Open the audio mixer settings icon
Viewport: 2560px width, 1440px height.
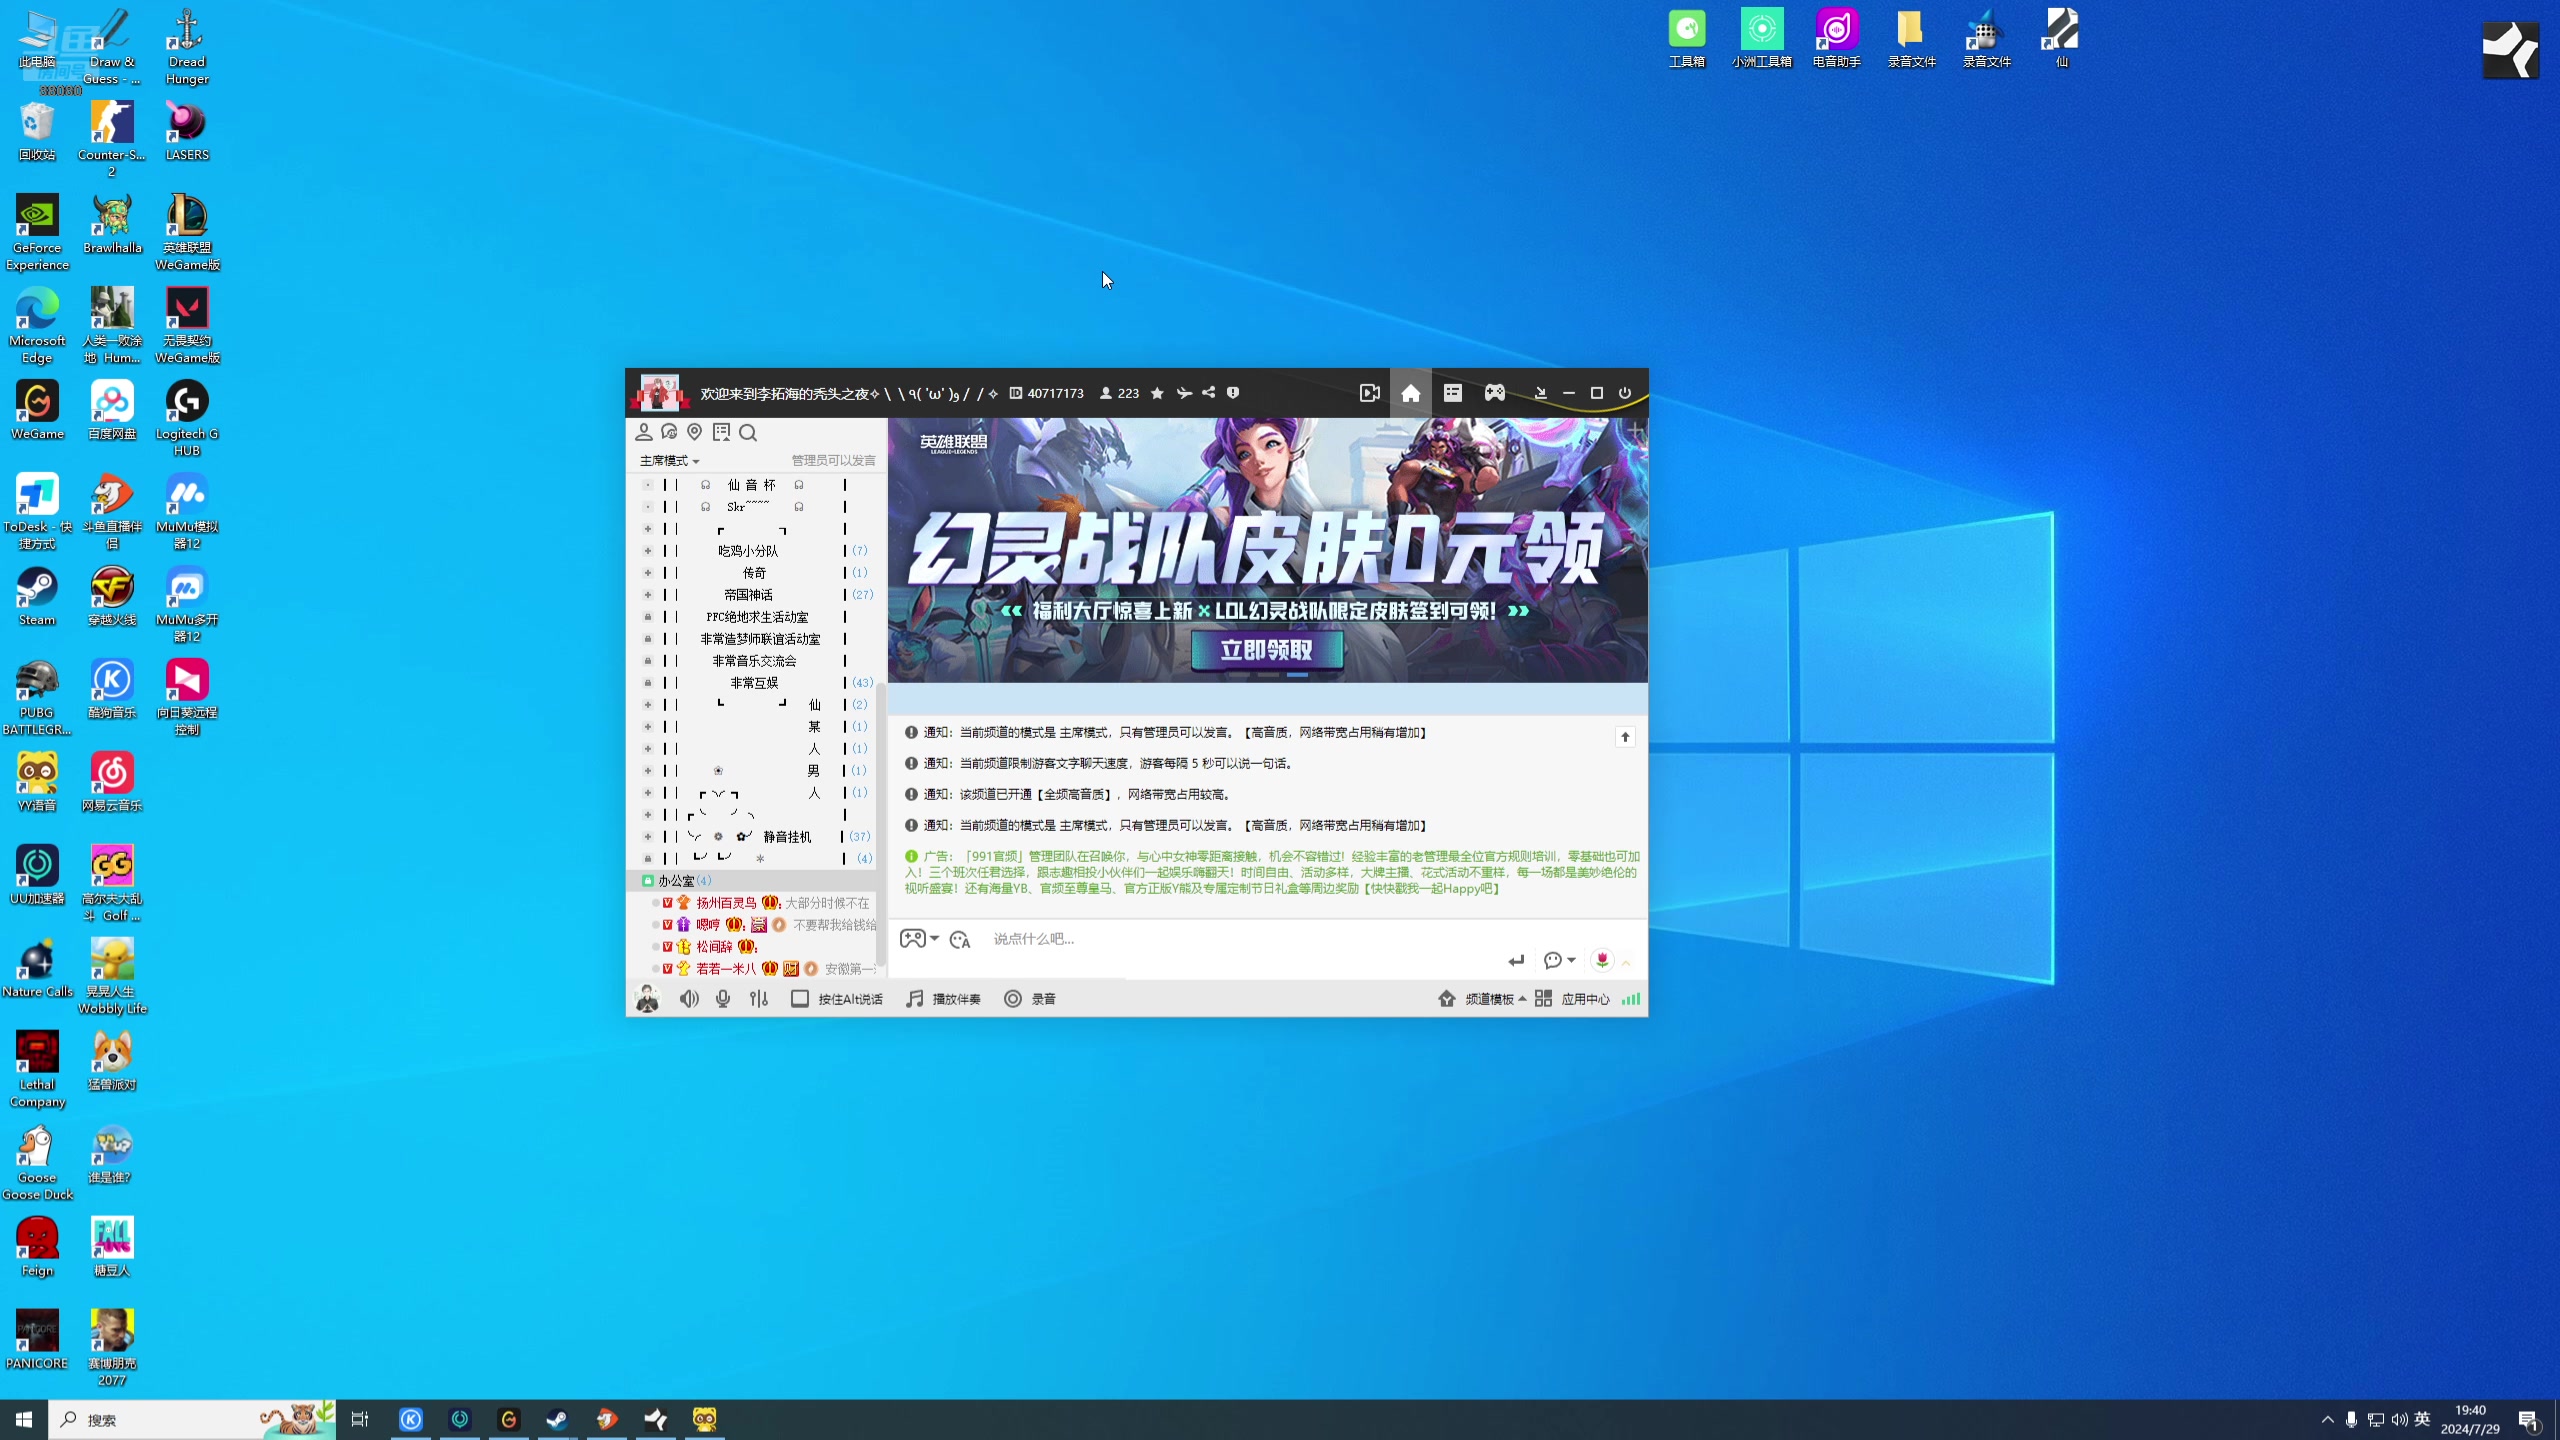coord(759,999)
